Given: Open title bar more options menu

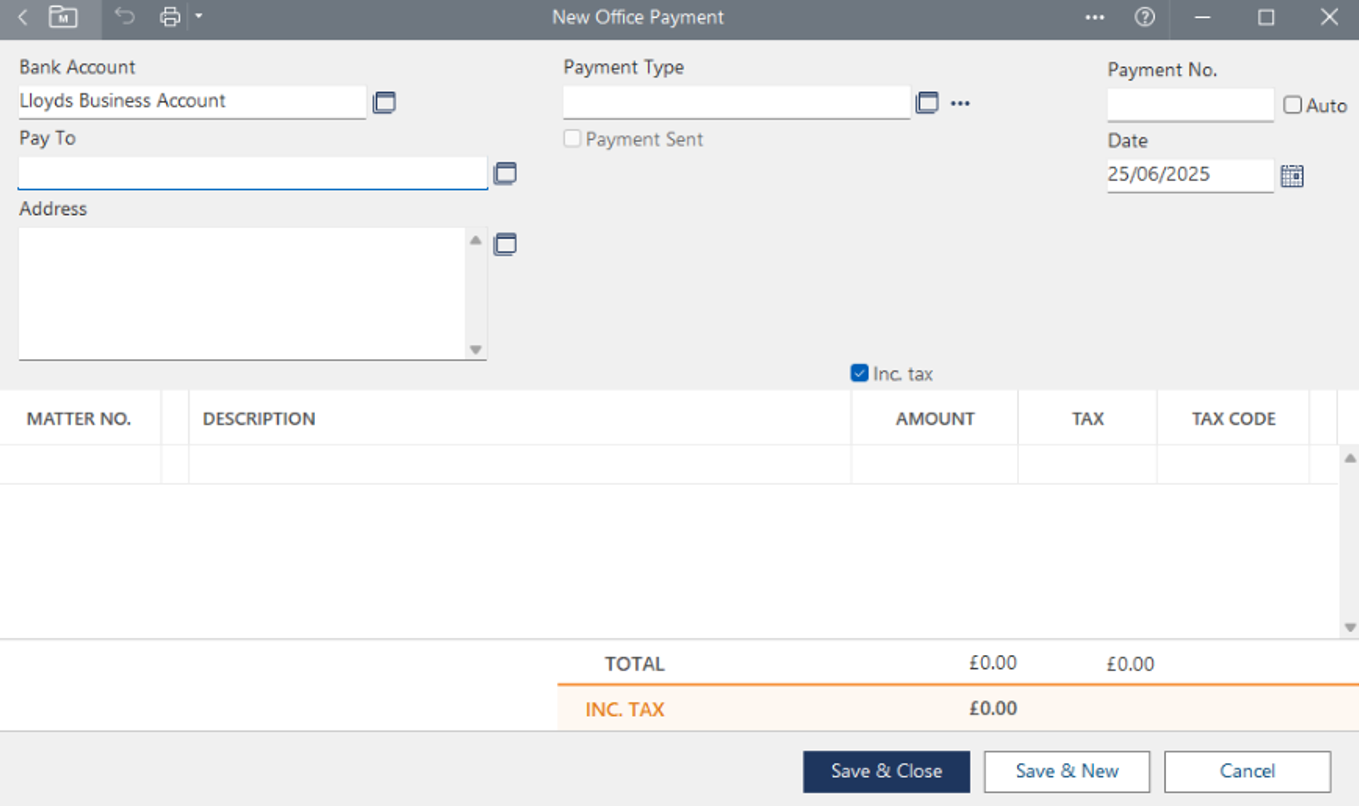Looking at the screenshot, I should click(1095, 17).
